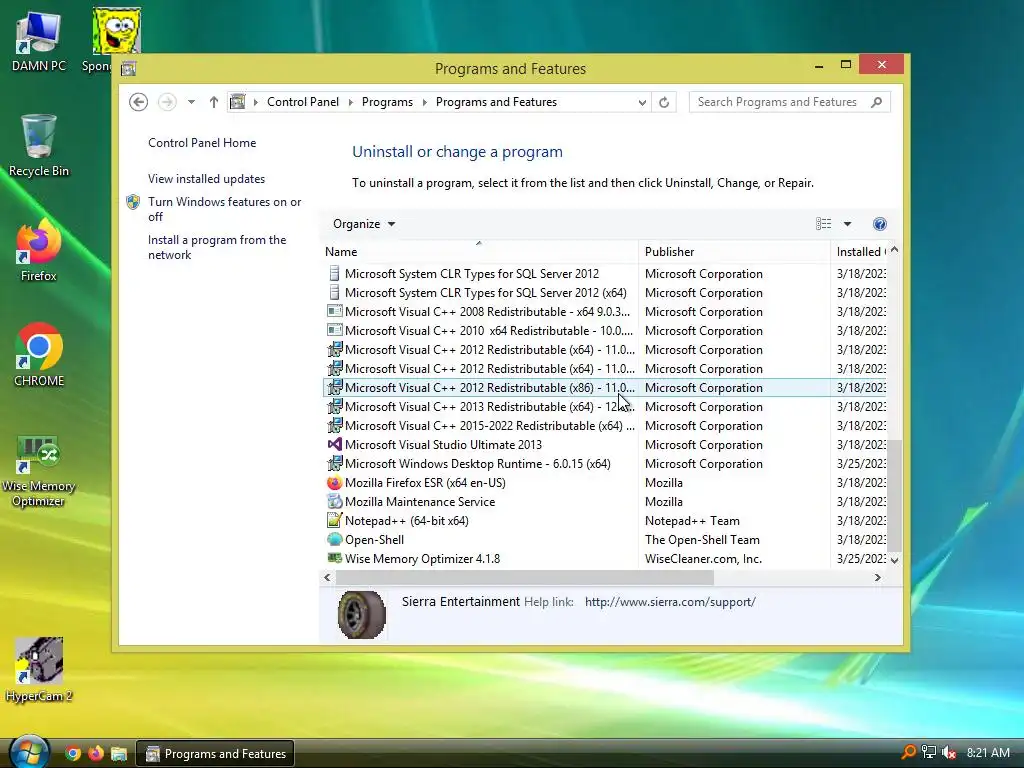Open Help via the blue question icon

coord(880,224)
